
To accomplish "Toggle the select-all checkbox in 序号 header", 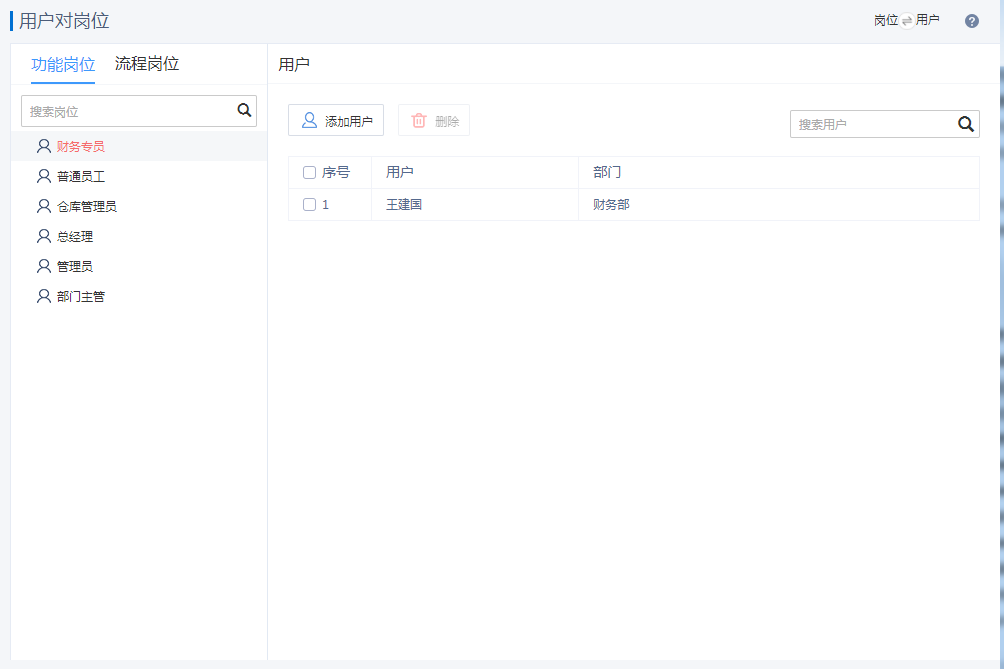I will click(x=309, y=172).
